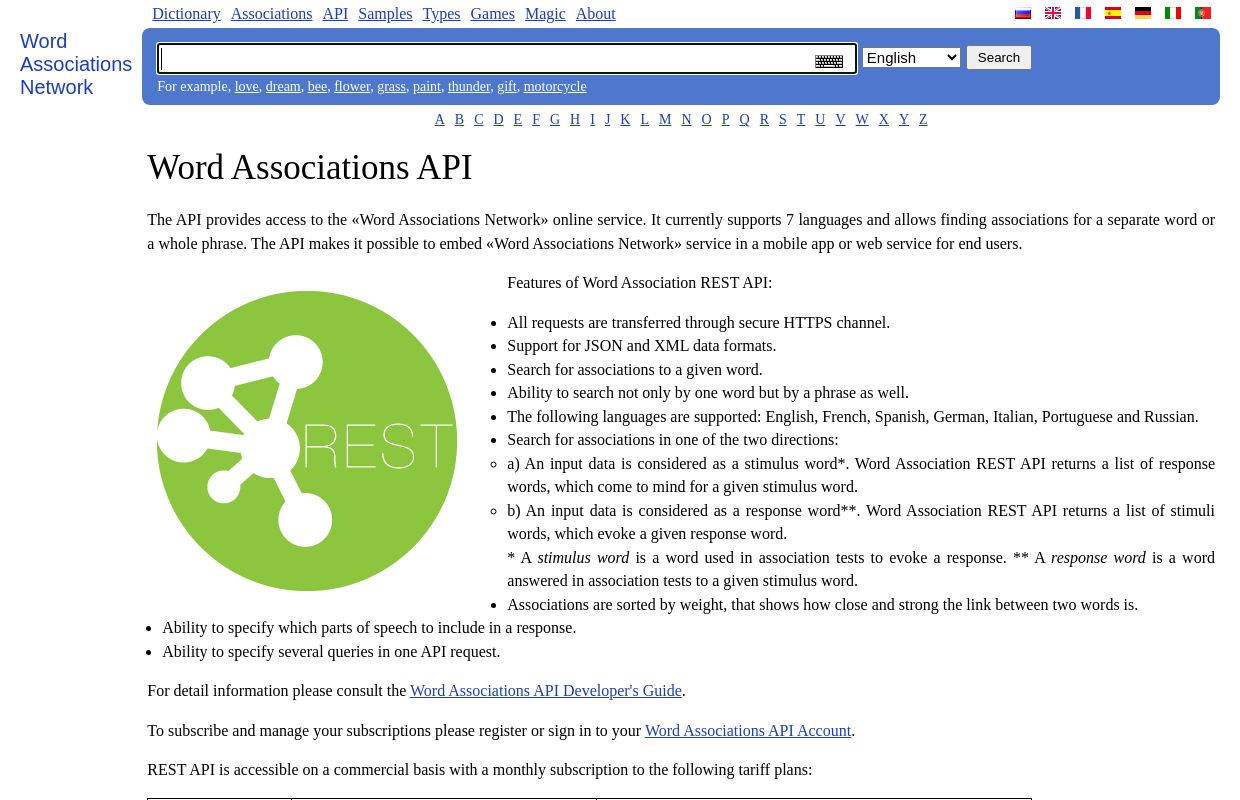Screen dimensions: 1240x800
Task: Try the example word 'bee'
Action: click(317, 87)
